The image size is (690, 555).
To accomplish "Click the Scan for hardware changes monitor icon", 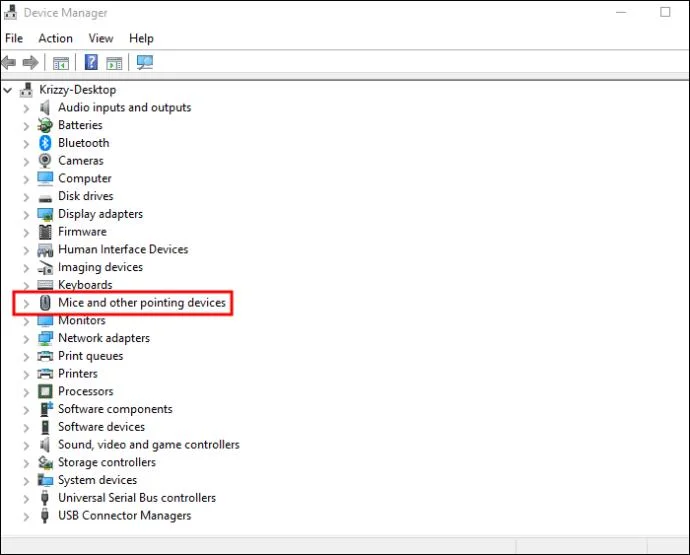I will pos(145,62).
